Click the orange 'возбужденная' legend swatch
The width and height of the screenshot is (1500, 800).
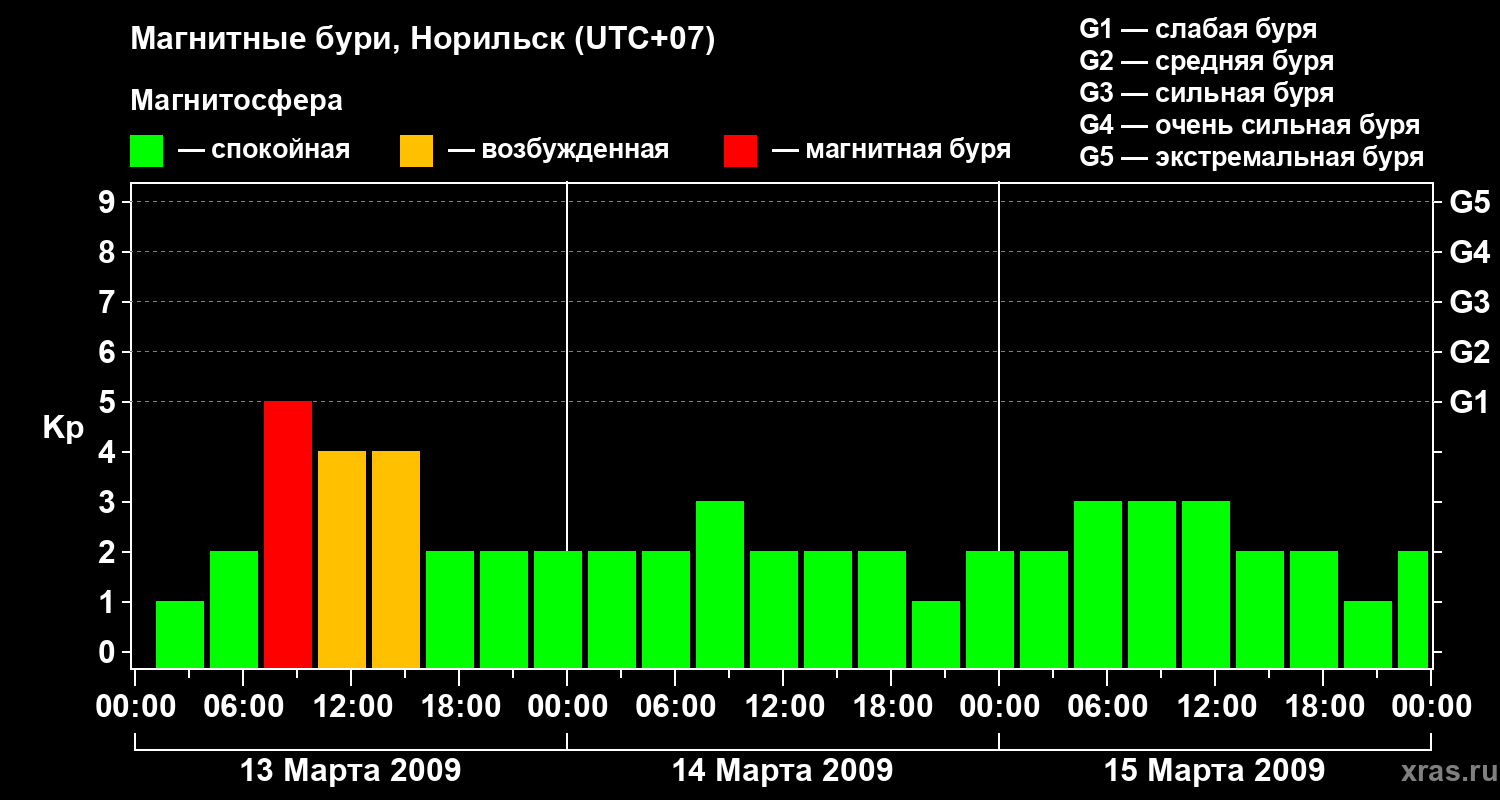(416, 151)
